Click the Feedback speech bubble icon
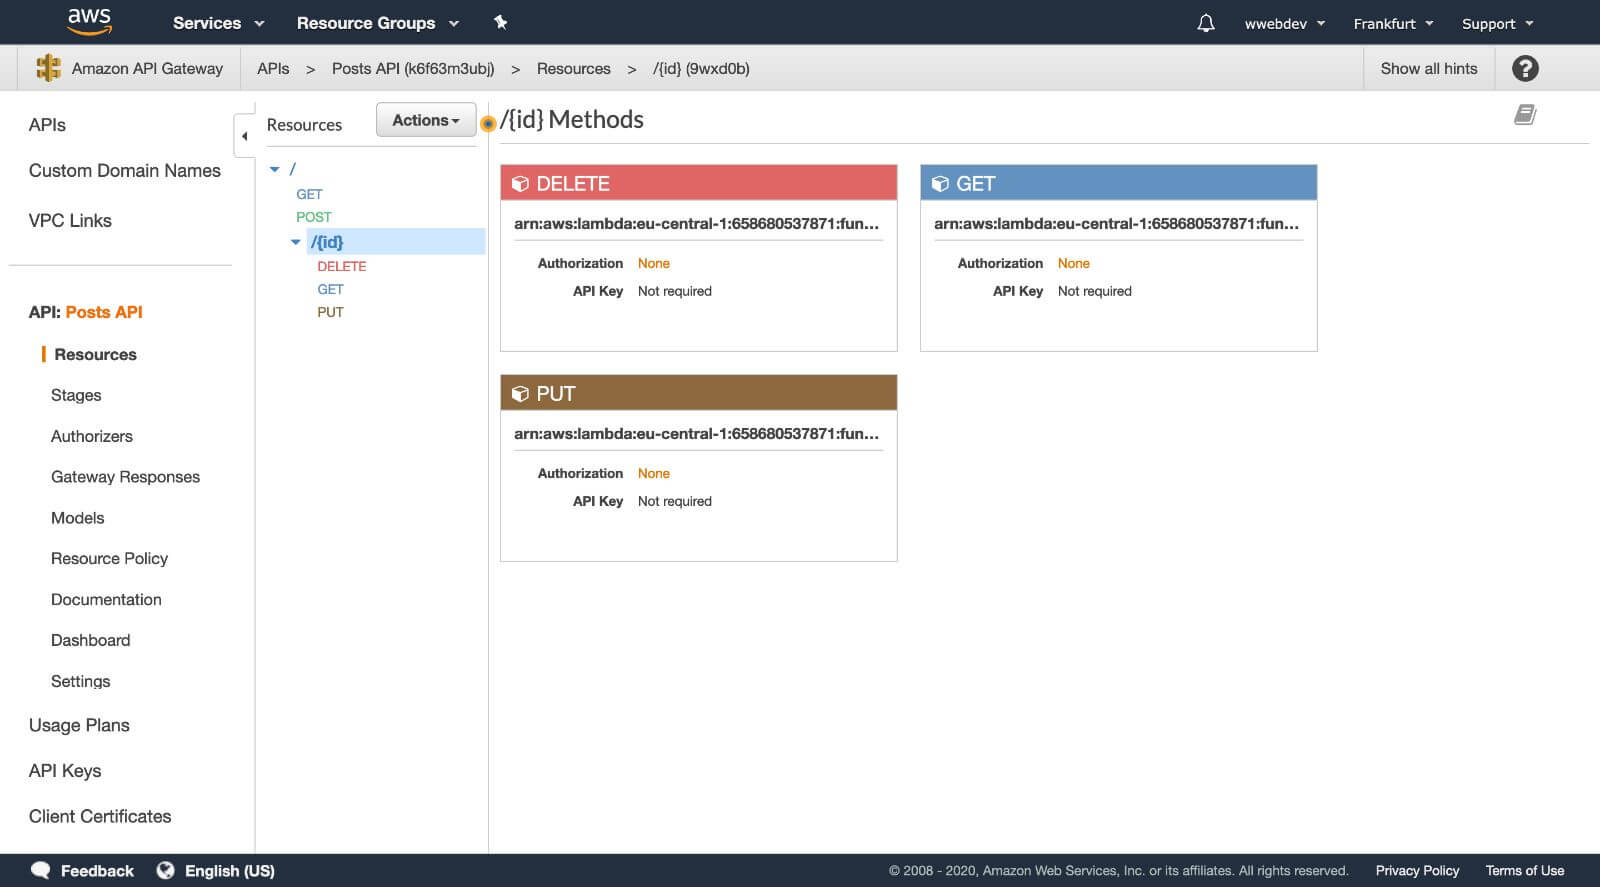Screen dimensions: 1600x887 pos(41,870)
